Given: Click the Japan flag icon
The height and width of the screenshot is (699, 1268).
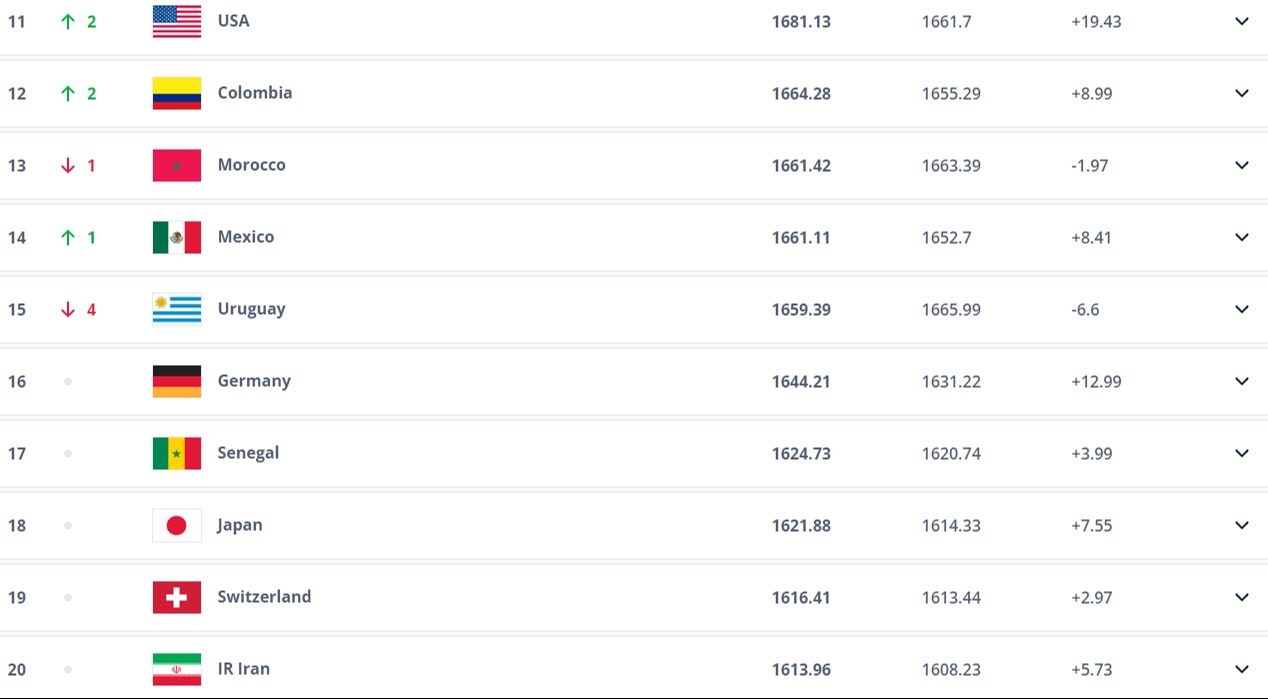Looking at the screenshot, I should pos(176,525).
